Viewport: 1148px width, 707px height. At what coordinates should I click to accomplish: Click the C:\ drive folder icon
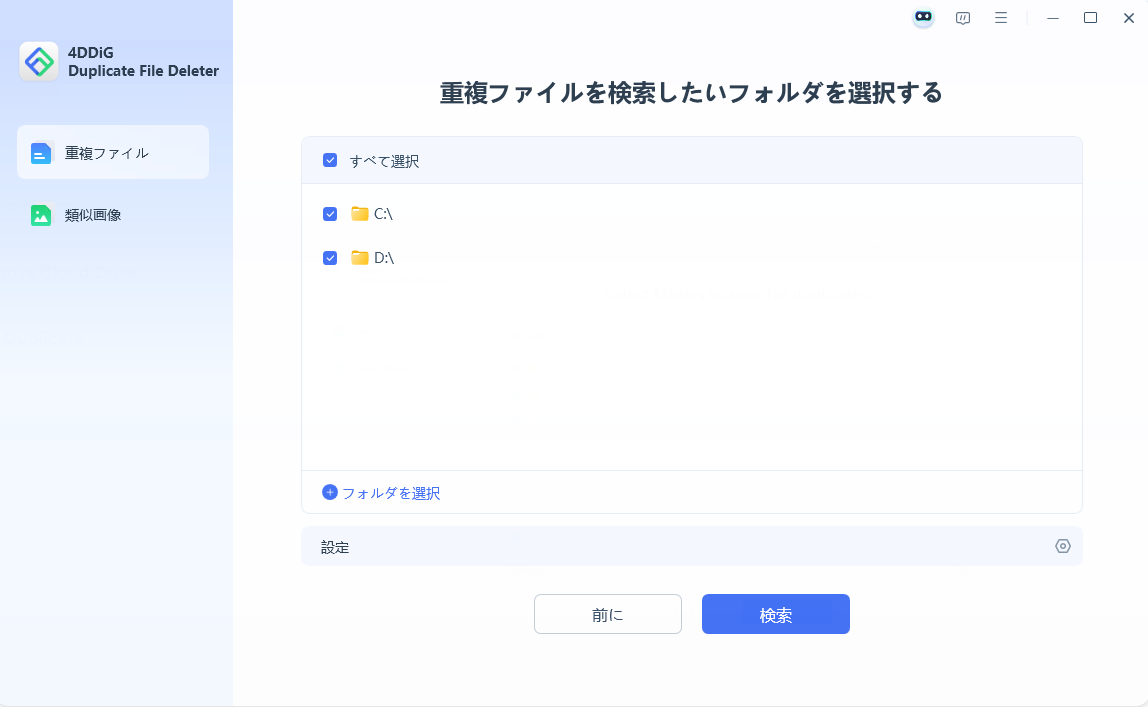click(x=360, y=213)
